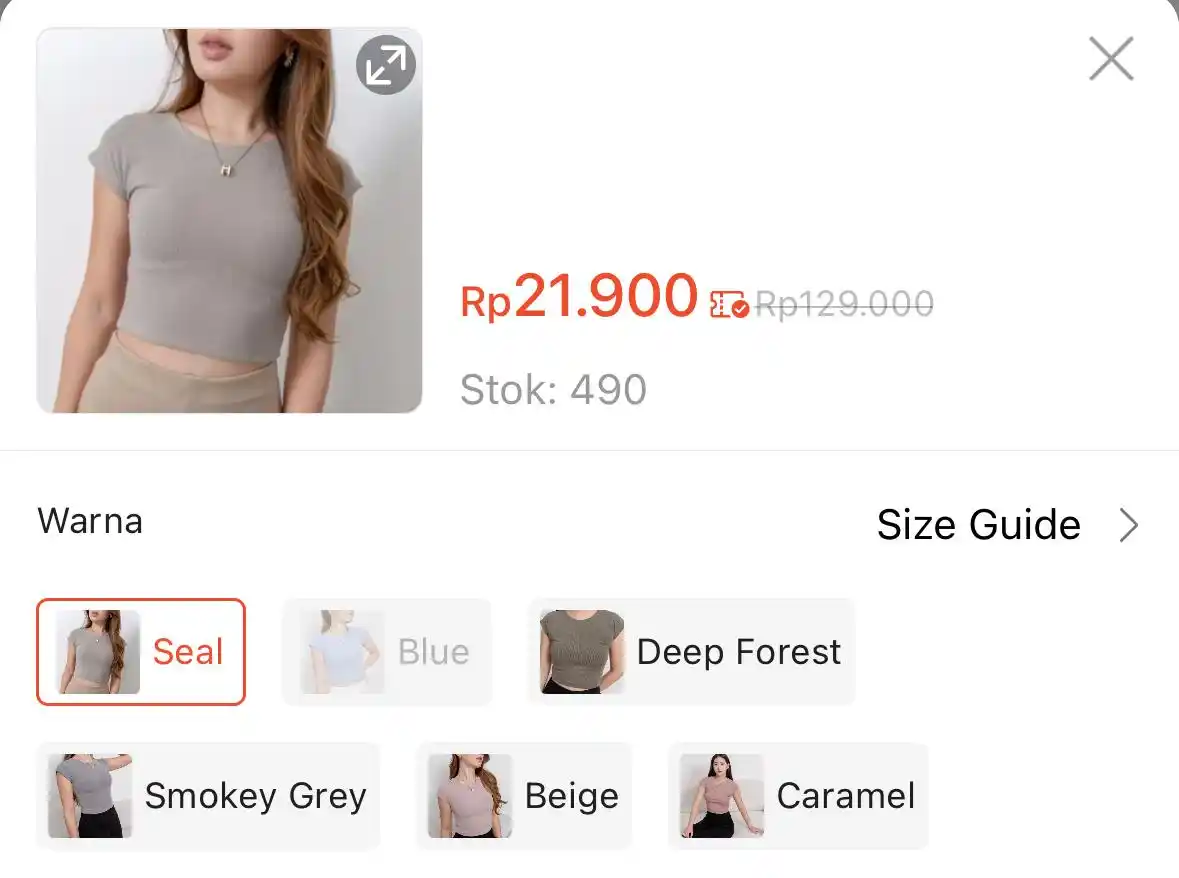The image size is (1179, 878).
Task: Select the Deep Forest color variant
Action: (690, 651)
